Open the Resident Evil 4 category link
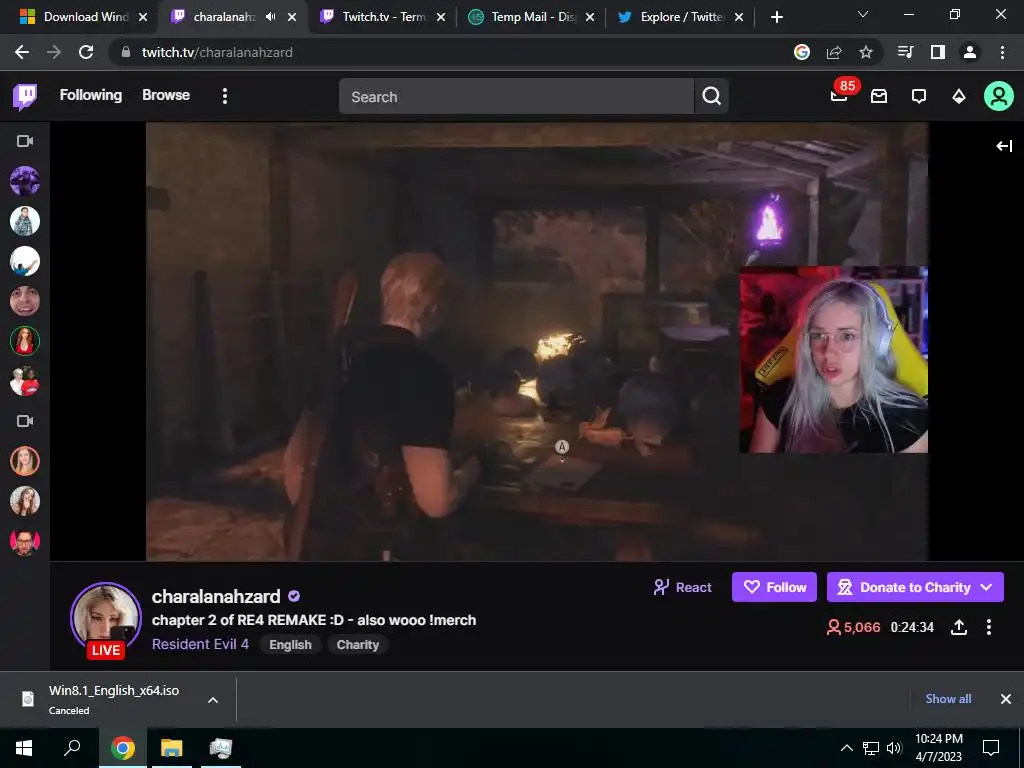The width and height of the screenshot is (1024, 768). (200, 645)
